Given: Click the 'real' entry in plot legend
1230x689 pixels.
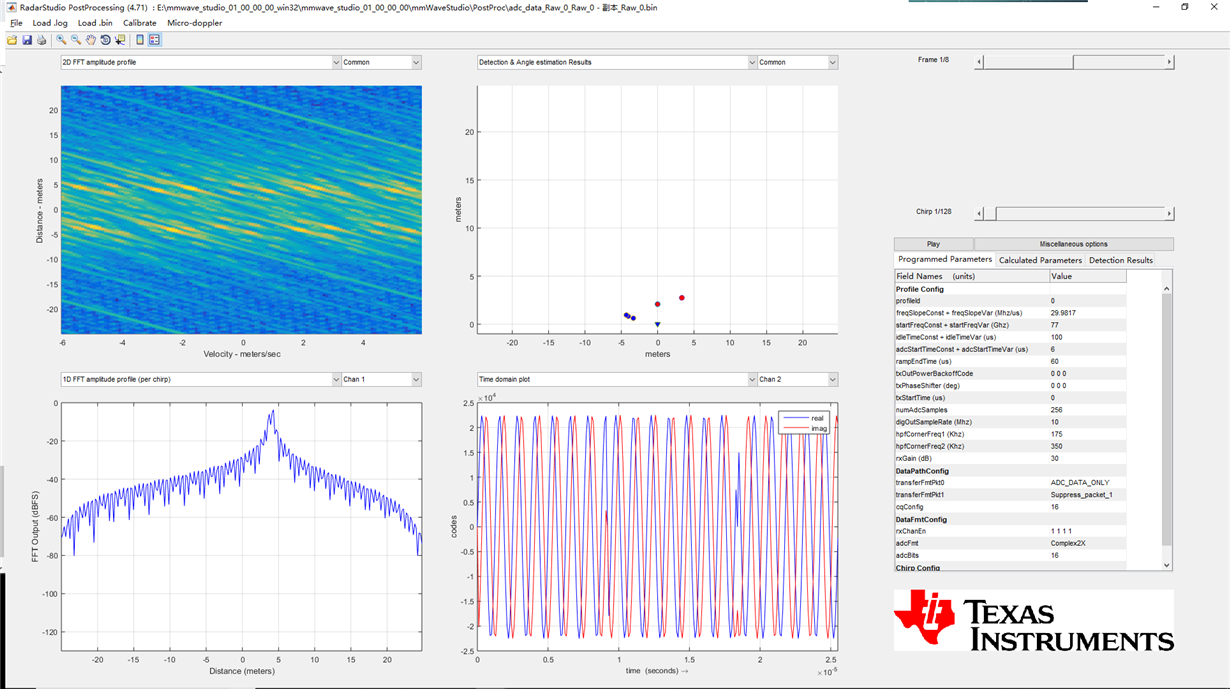Looking at the screenshot, I should 817,417.
